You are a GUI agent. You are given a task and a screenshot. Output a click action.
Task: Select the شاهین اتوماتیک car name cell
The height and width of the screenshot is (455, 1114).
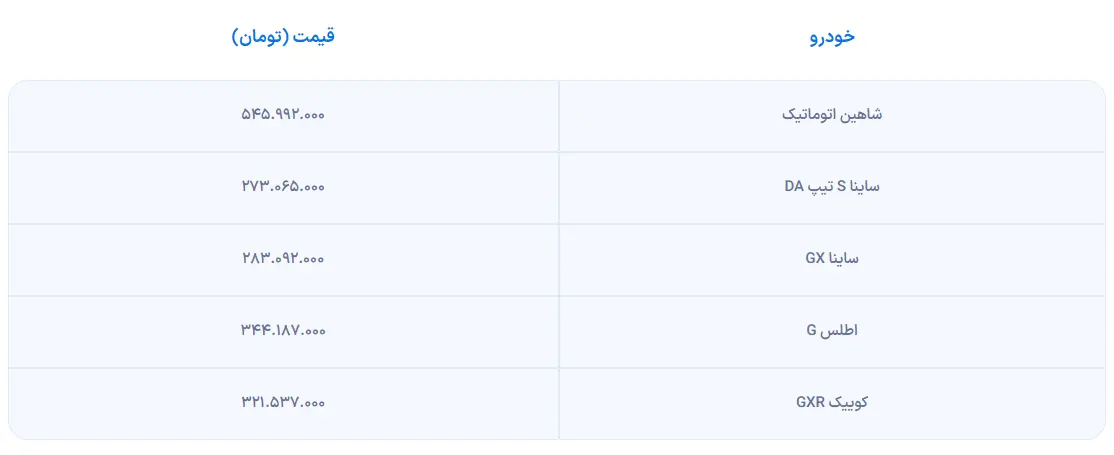click(832, 115)
